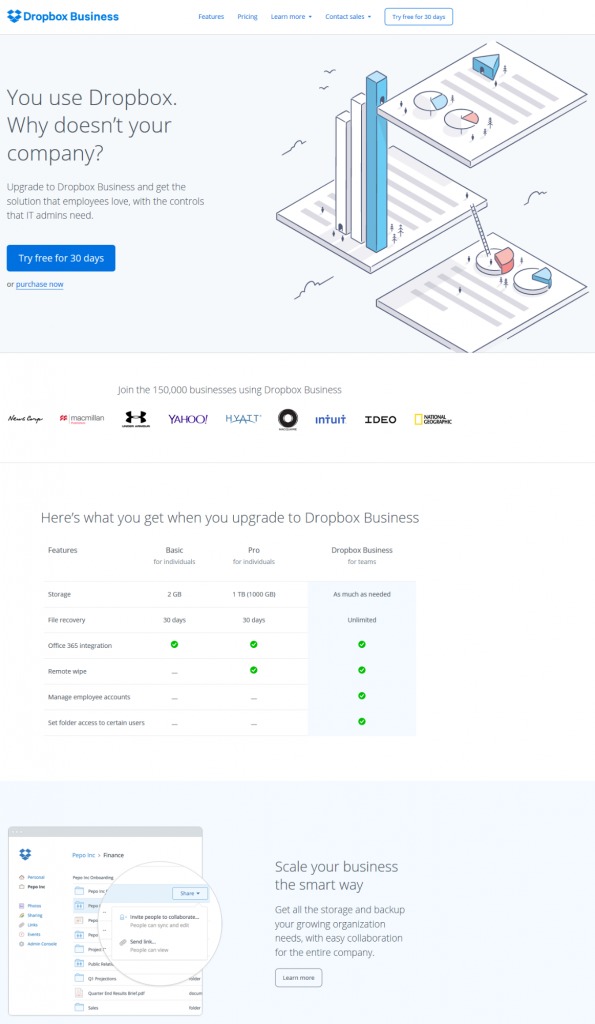Click Dropbox Business Manage employee accounts checkmark
The width and height of the screenshot is (595, 1024).
[362, 696]
